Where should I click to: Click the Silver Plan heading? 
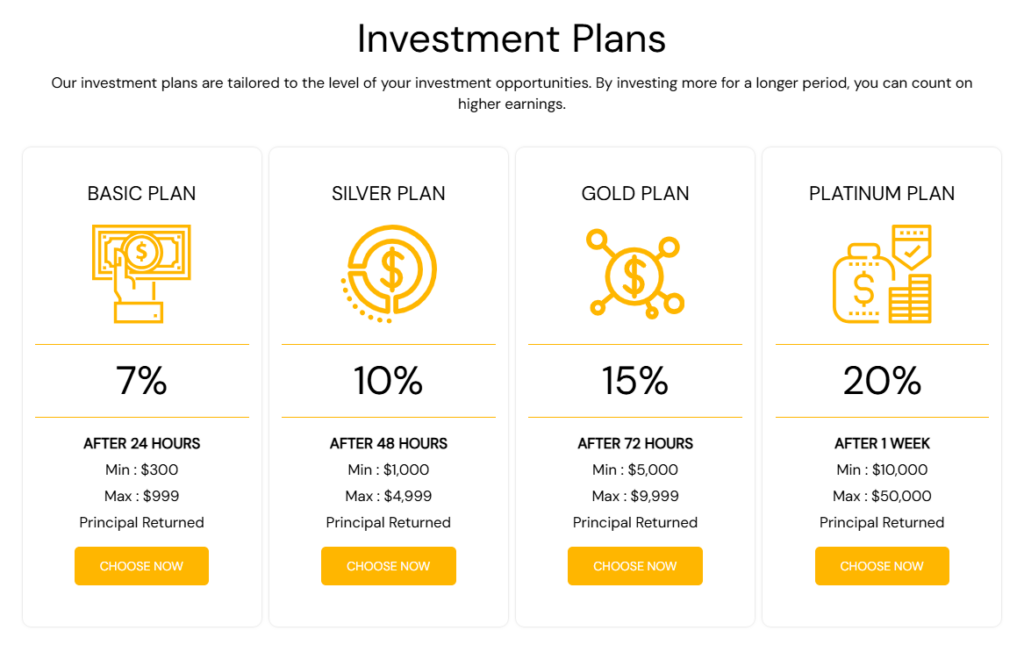[388, 193]
